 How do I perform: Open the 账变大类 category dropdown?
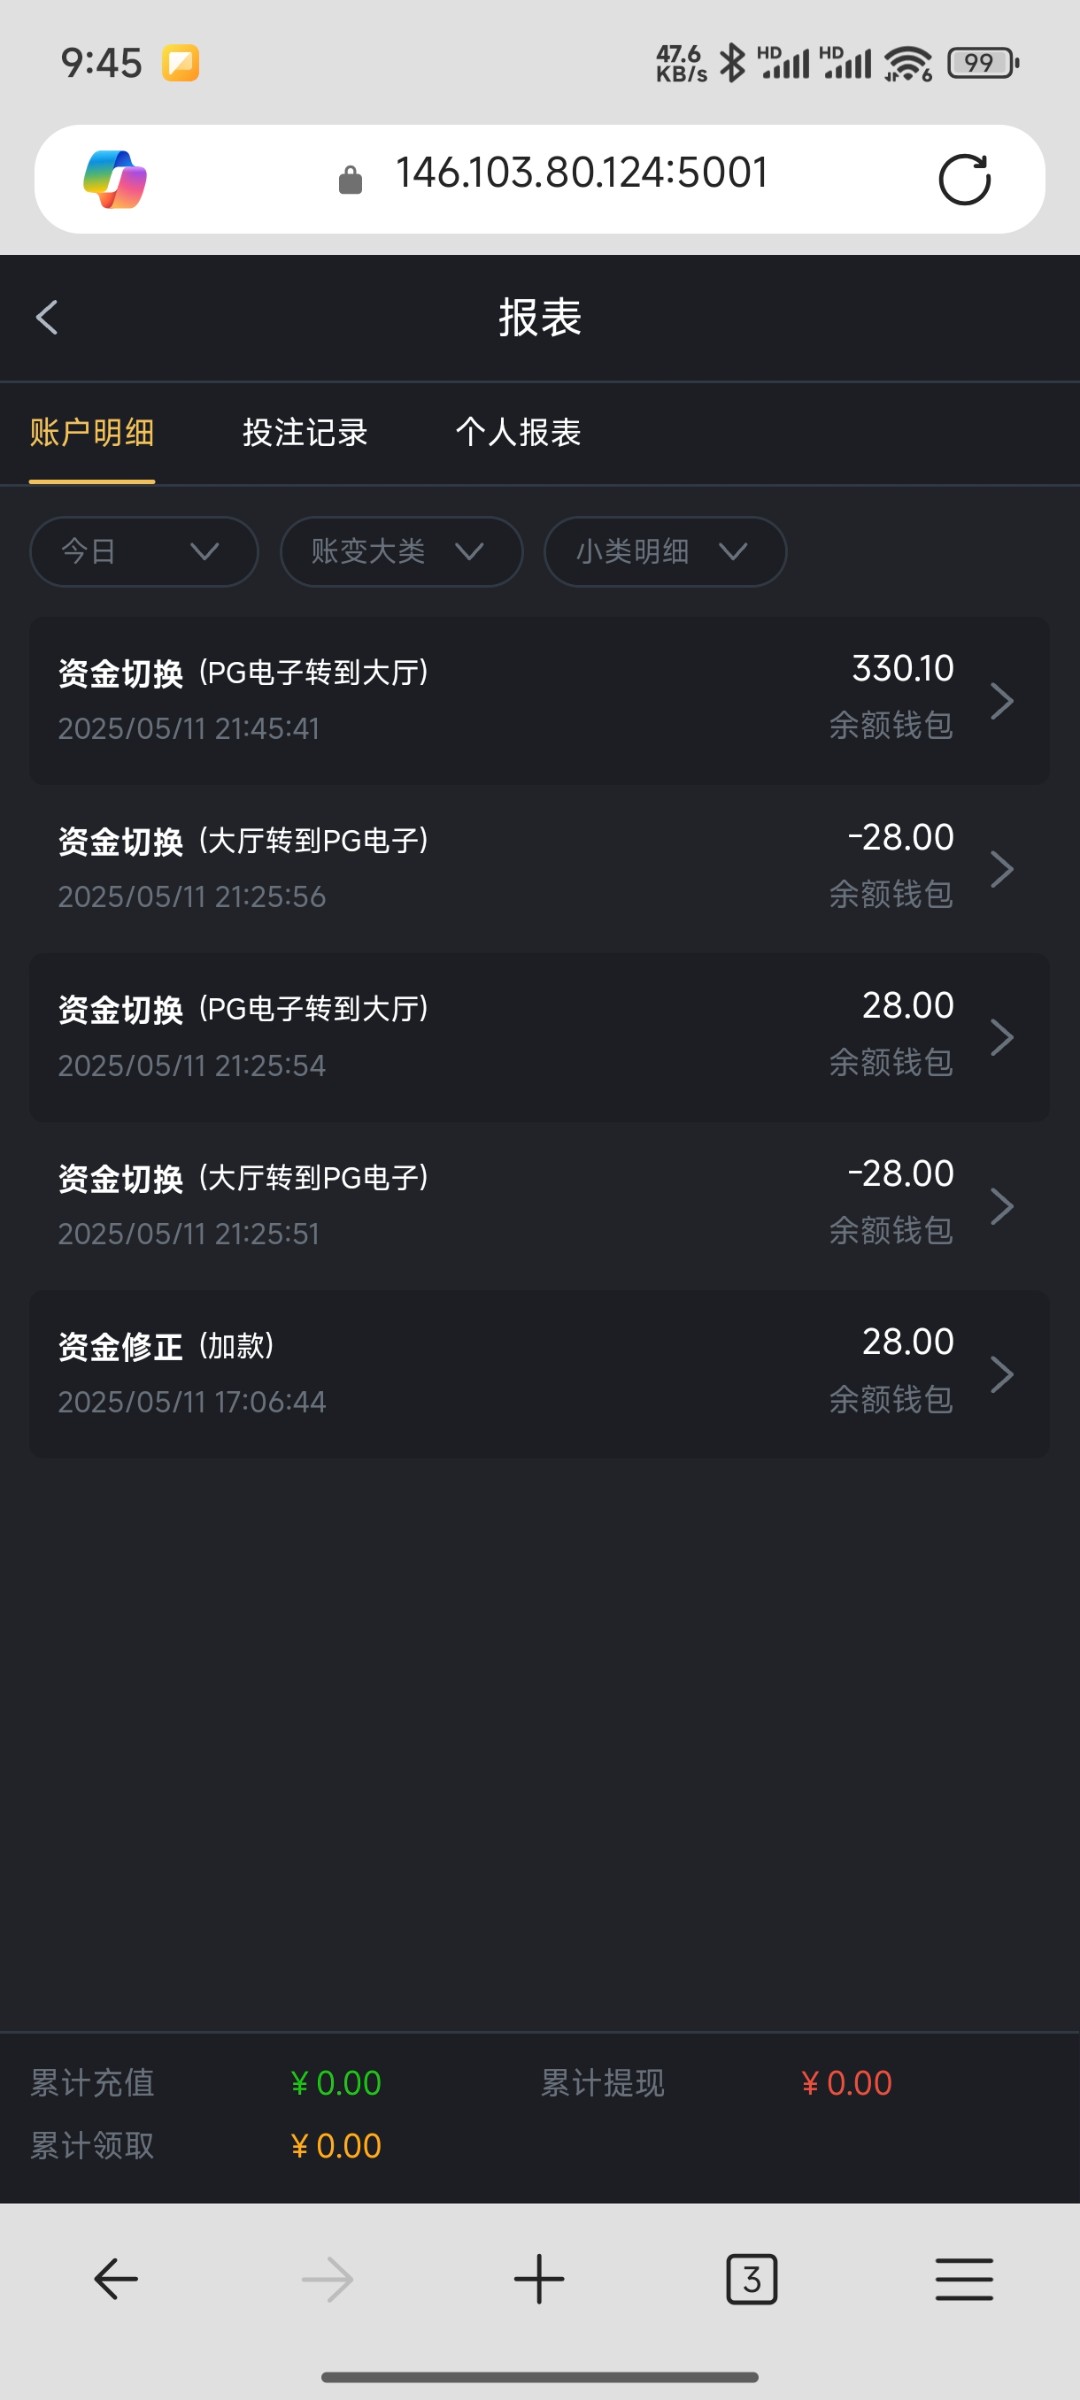401,551
